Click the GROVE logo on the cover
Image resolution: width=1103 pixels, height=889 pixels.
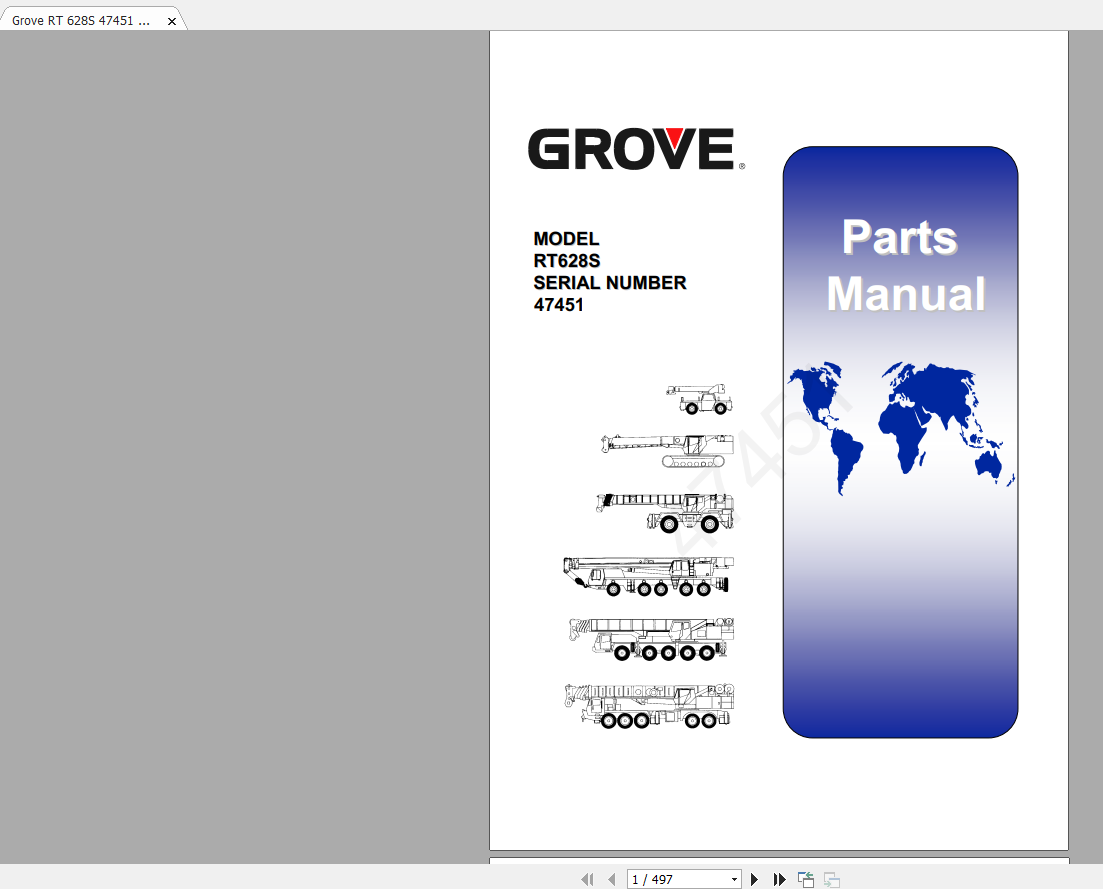pyautogui.click(x=634, y=149)
